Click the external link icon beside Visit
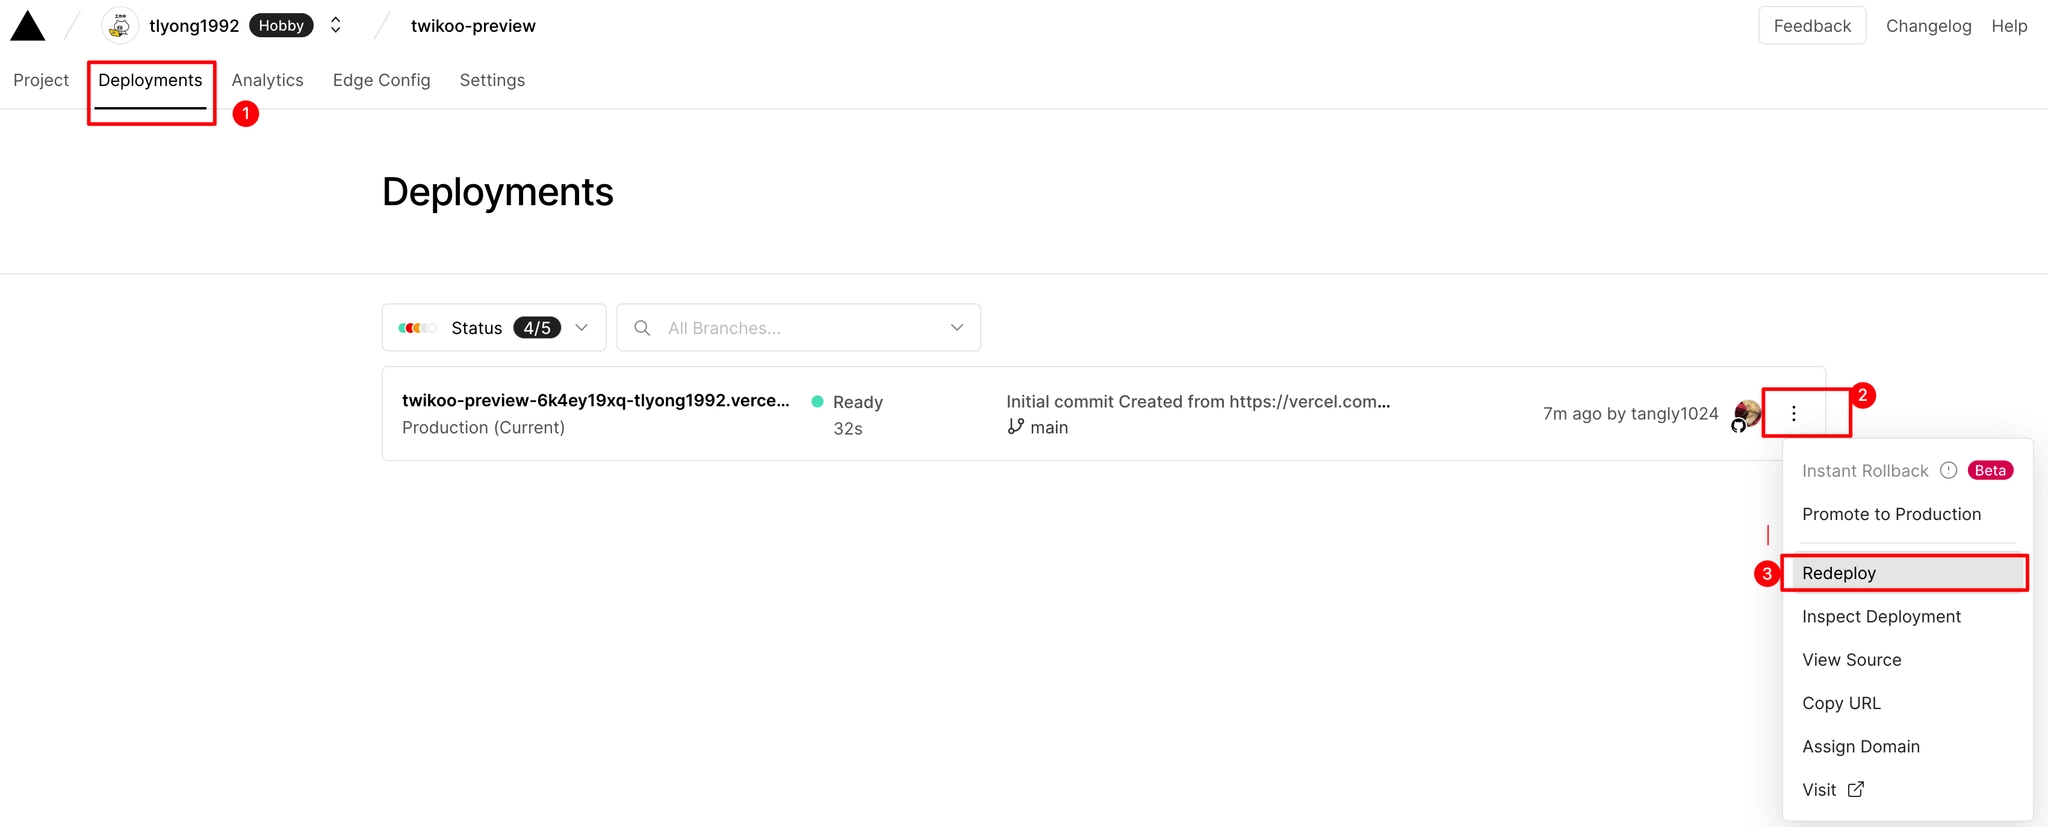Image resolution: width=2048 pixels, height=827 pixels. point(1856,789)
